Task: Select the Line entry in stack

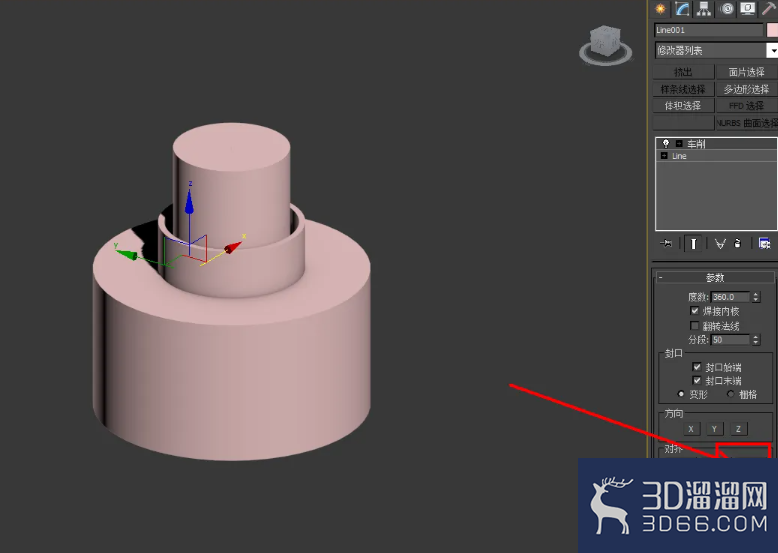Action: (x=716, y=156)
